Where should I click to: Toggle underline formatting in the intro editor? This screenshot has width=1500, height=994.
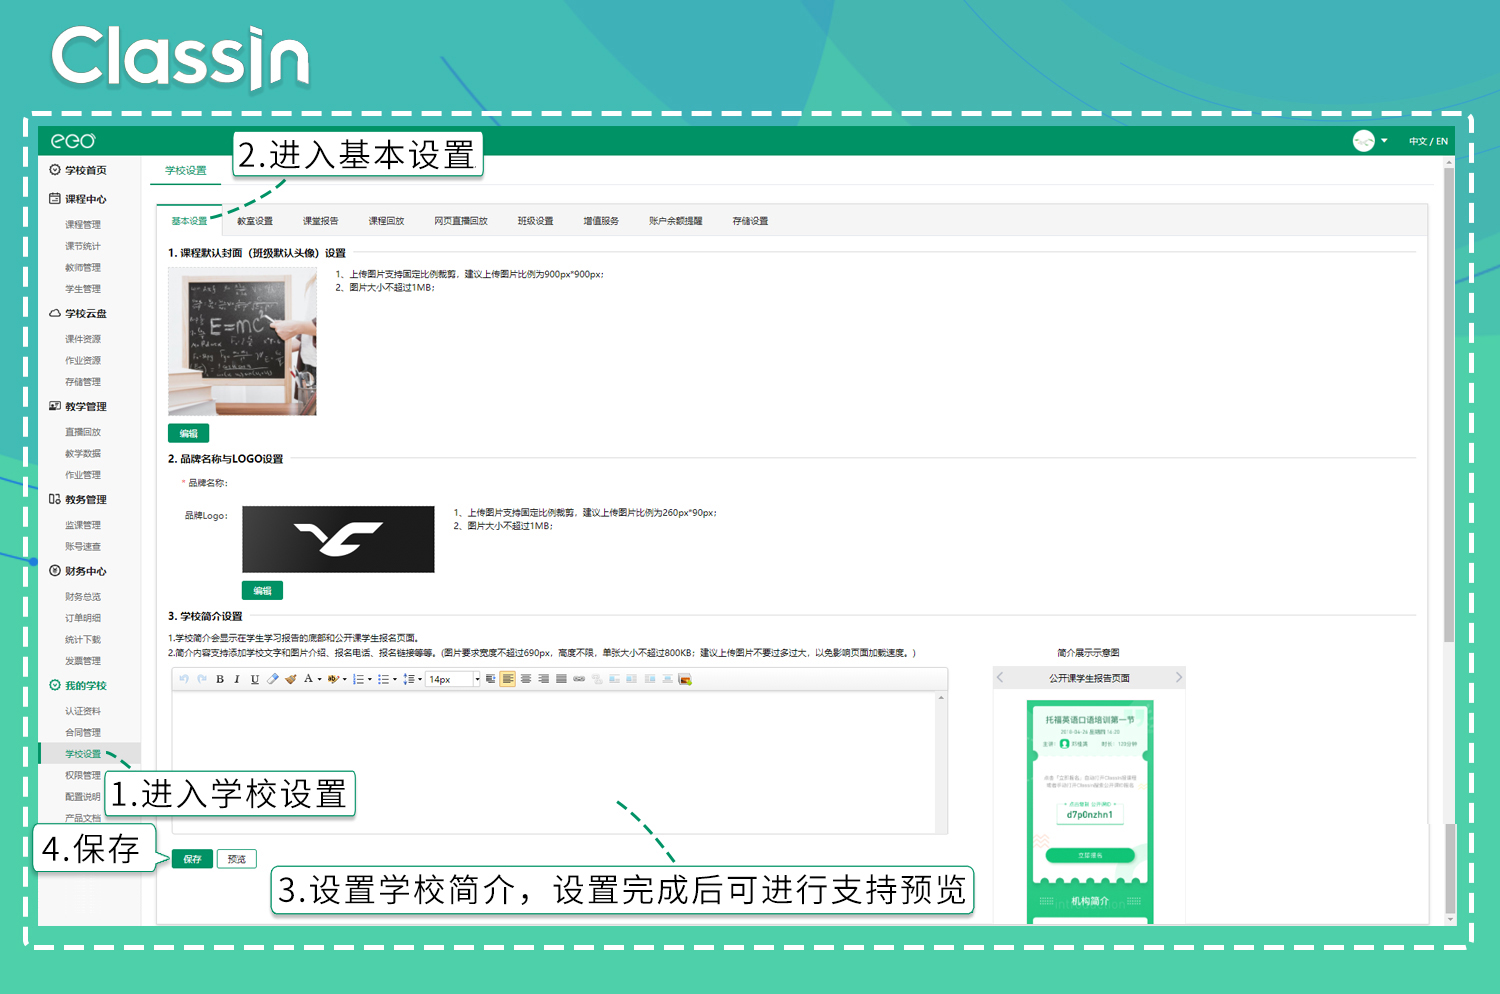coord(255,679)
